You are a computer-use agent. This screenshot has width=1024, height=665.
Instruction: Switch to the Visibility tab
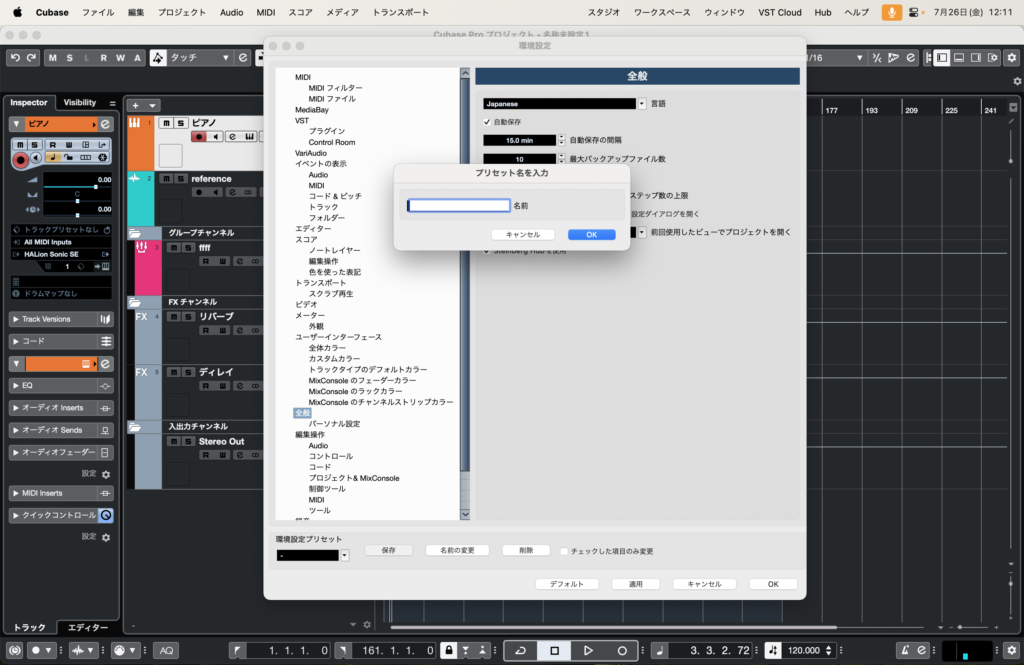(x=80, y=102)
